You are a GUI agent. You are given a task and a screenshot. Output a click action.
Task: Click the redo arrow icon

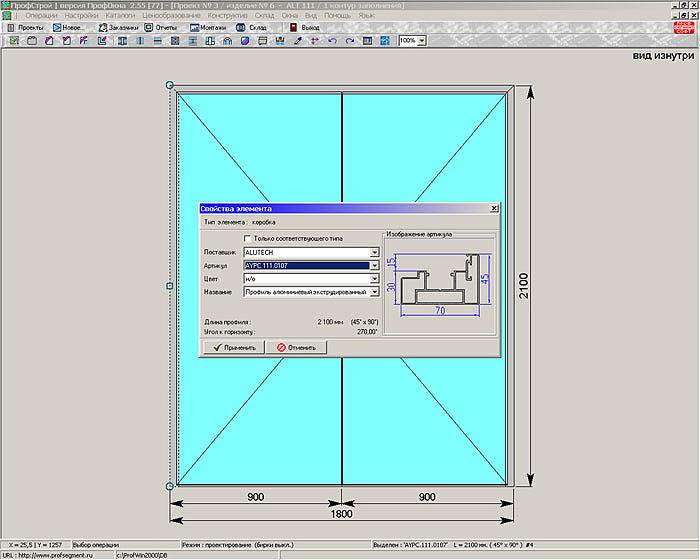tap(350, 41)
